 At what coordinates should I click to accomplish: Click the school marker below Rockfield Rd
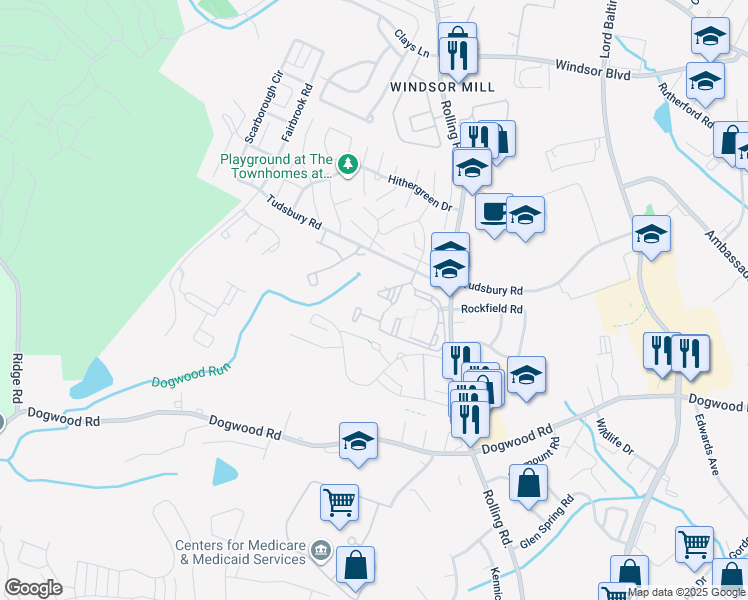tap(526, 377)
